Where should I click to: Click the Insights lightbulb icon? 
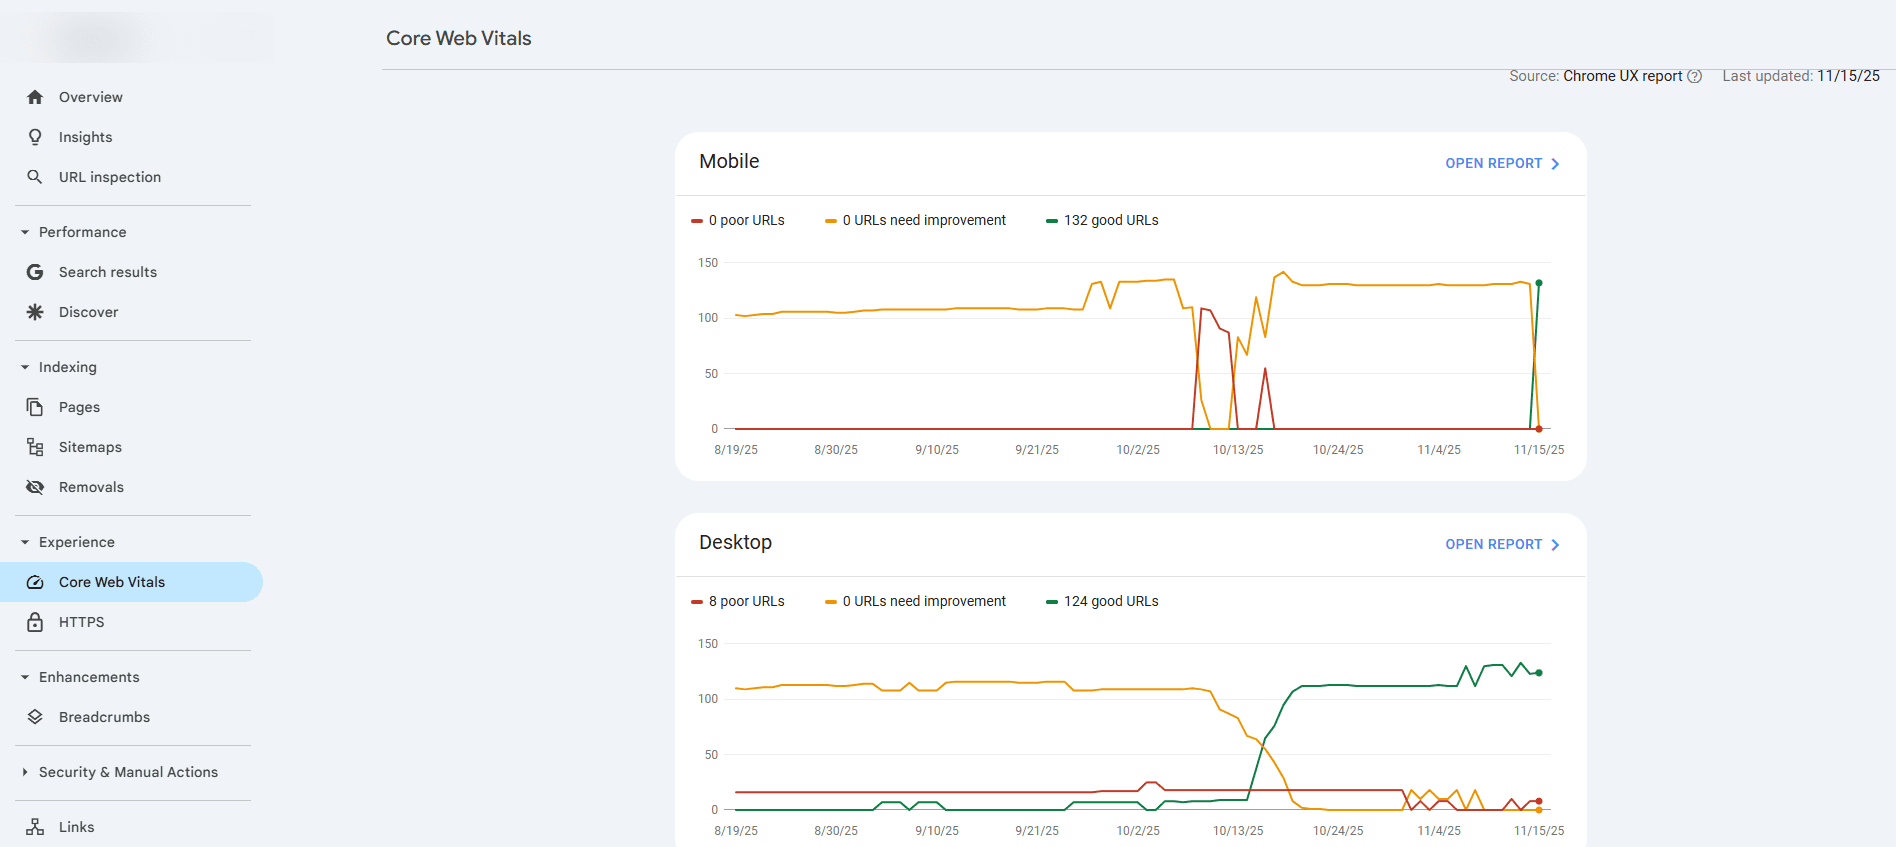35,137
